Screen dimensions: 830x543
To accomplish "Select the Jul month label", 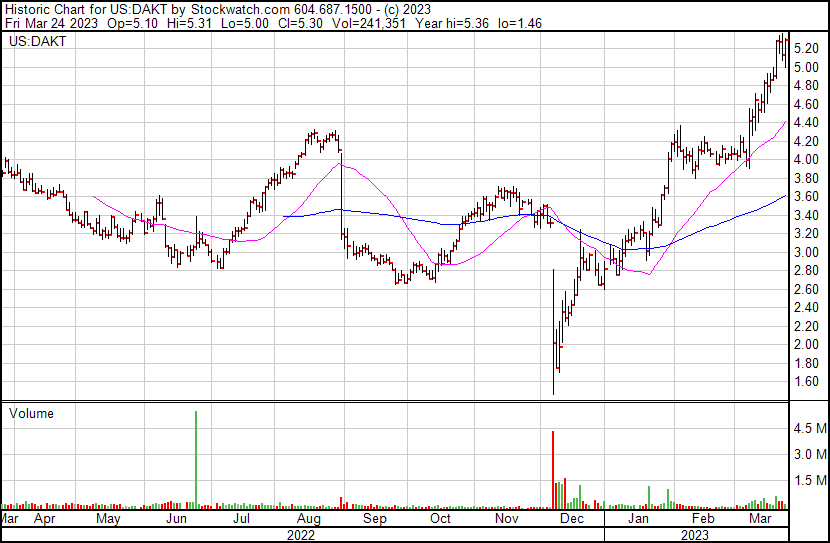I will 241,519.
